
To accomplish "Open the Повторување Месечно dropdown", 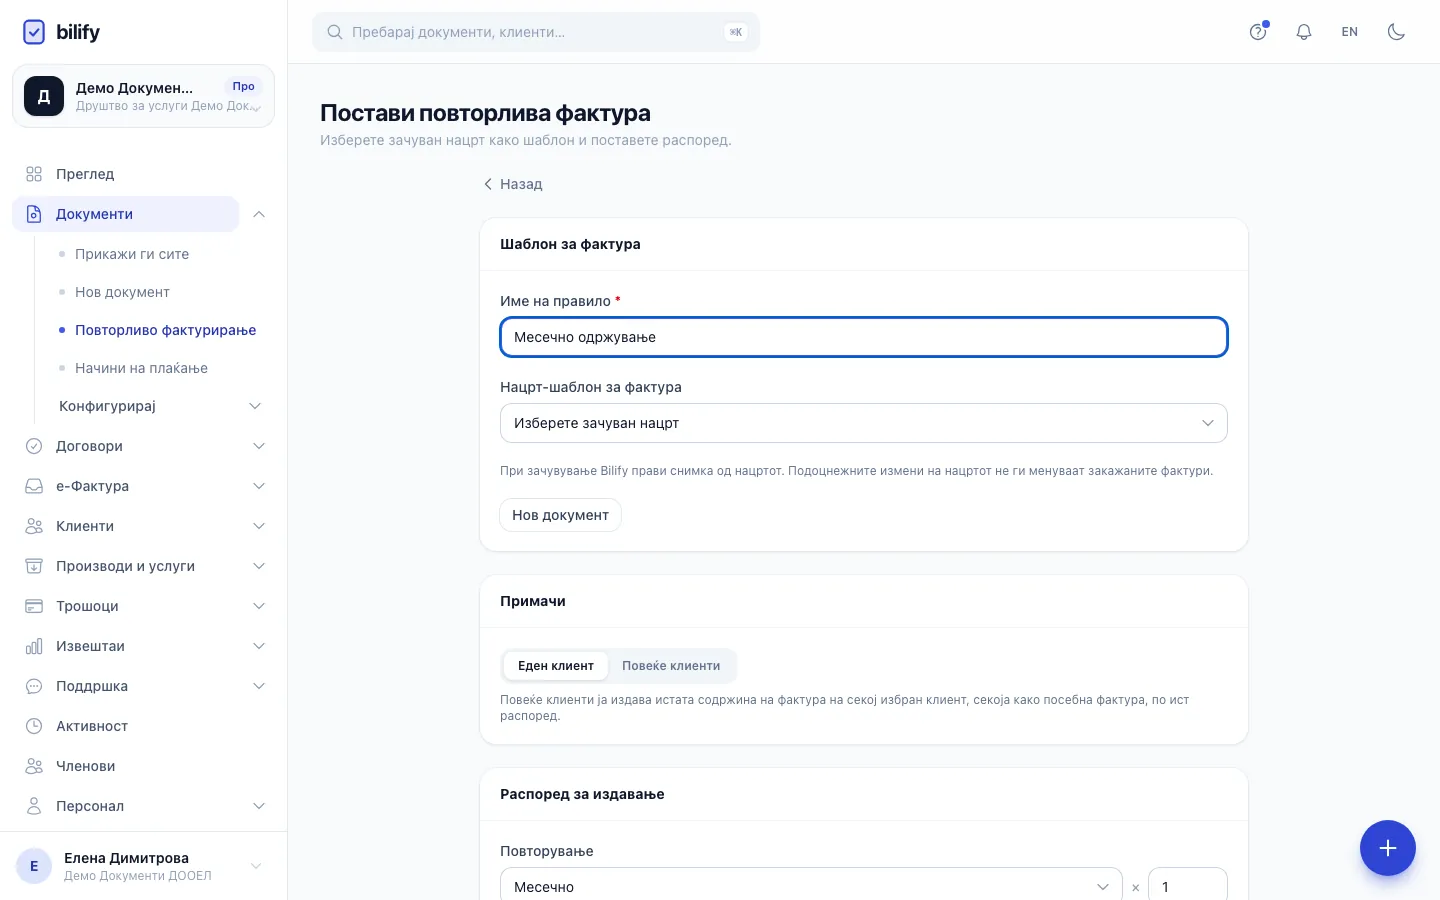I will tap(811, 887).
